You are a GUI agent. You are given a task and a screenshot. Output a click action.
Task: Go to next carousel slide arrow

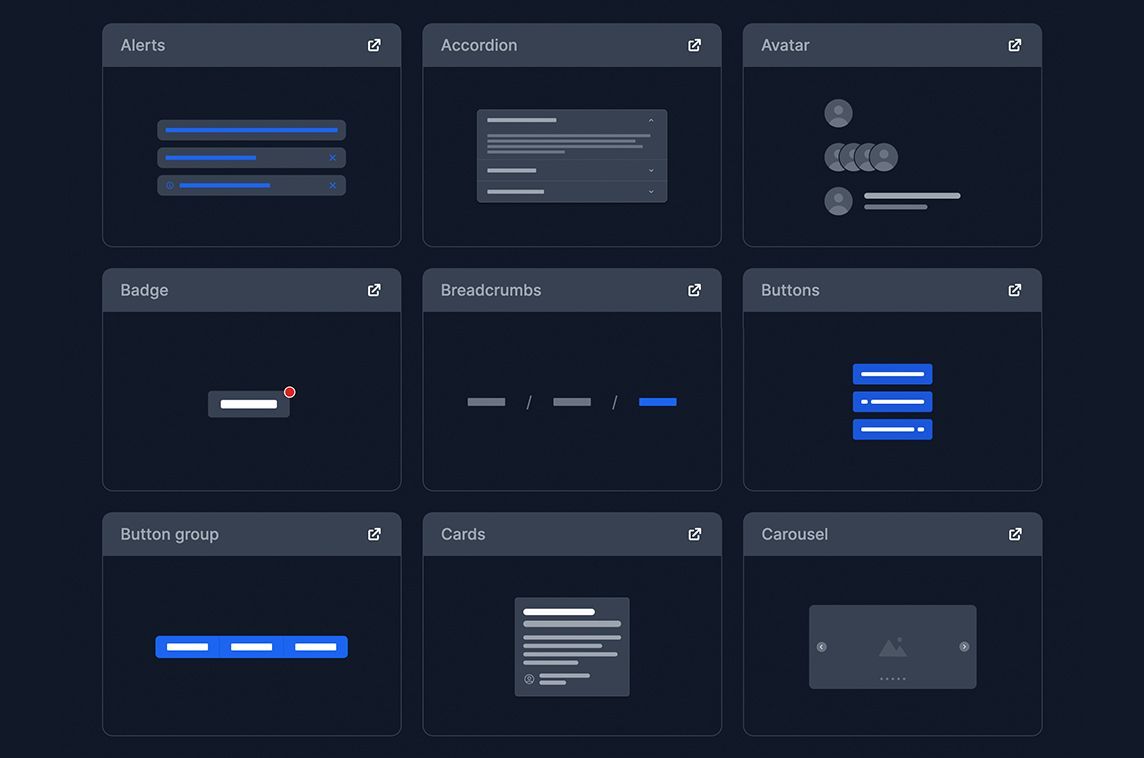(x=964, y=647)
